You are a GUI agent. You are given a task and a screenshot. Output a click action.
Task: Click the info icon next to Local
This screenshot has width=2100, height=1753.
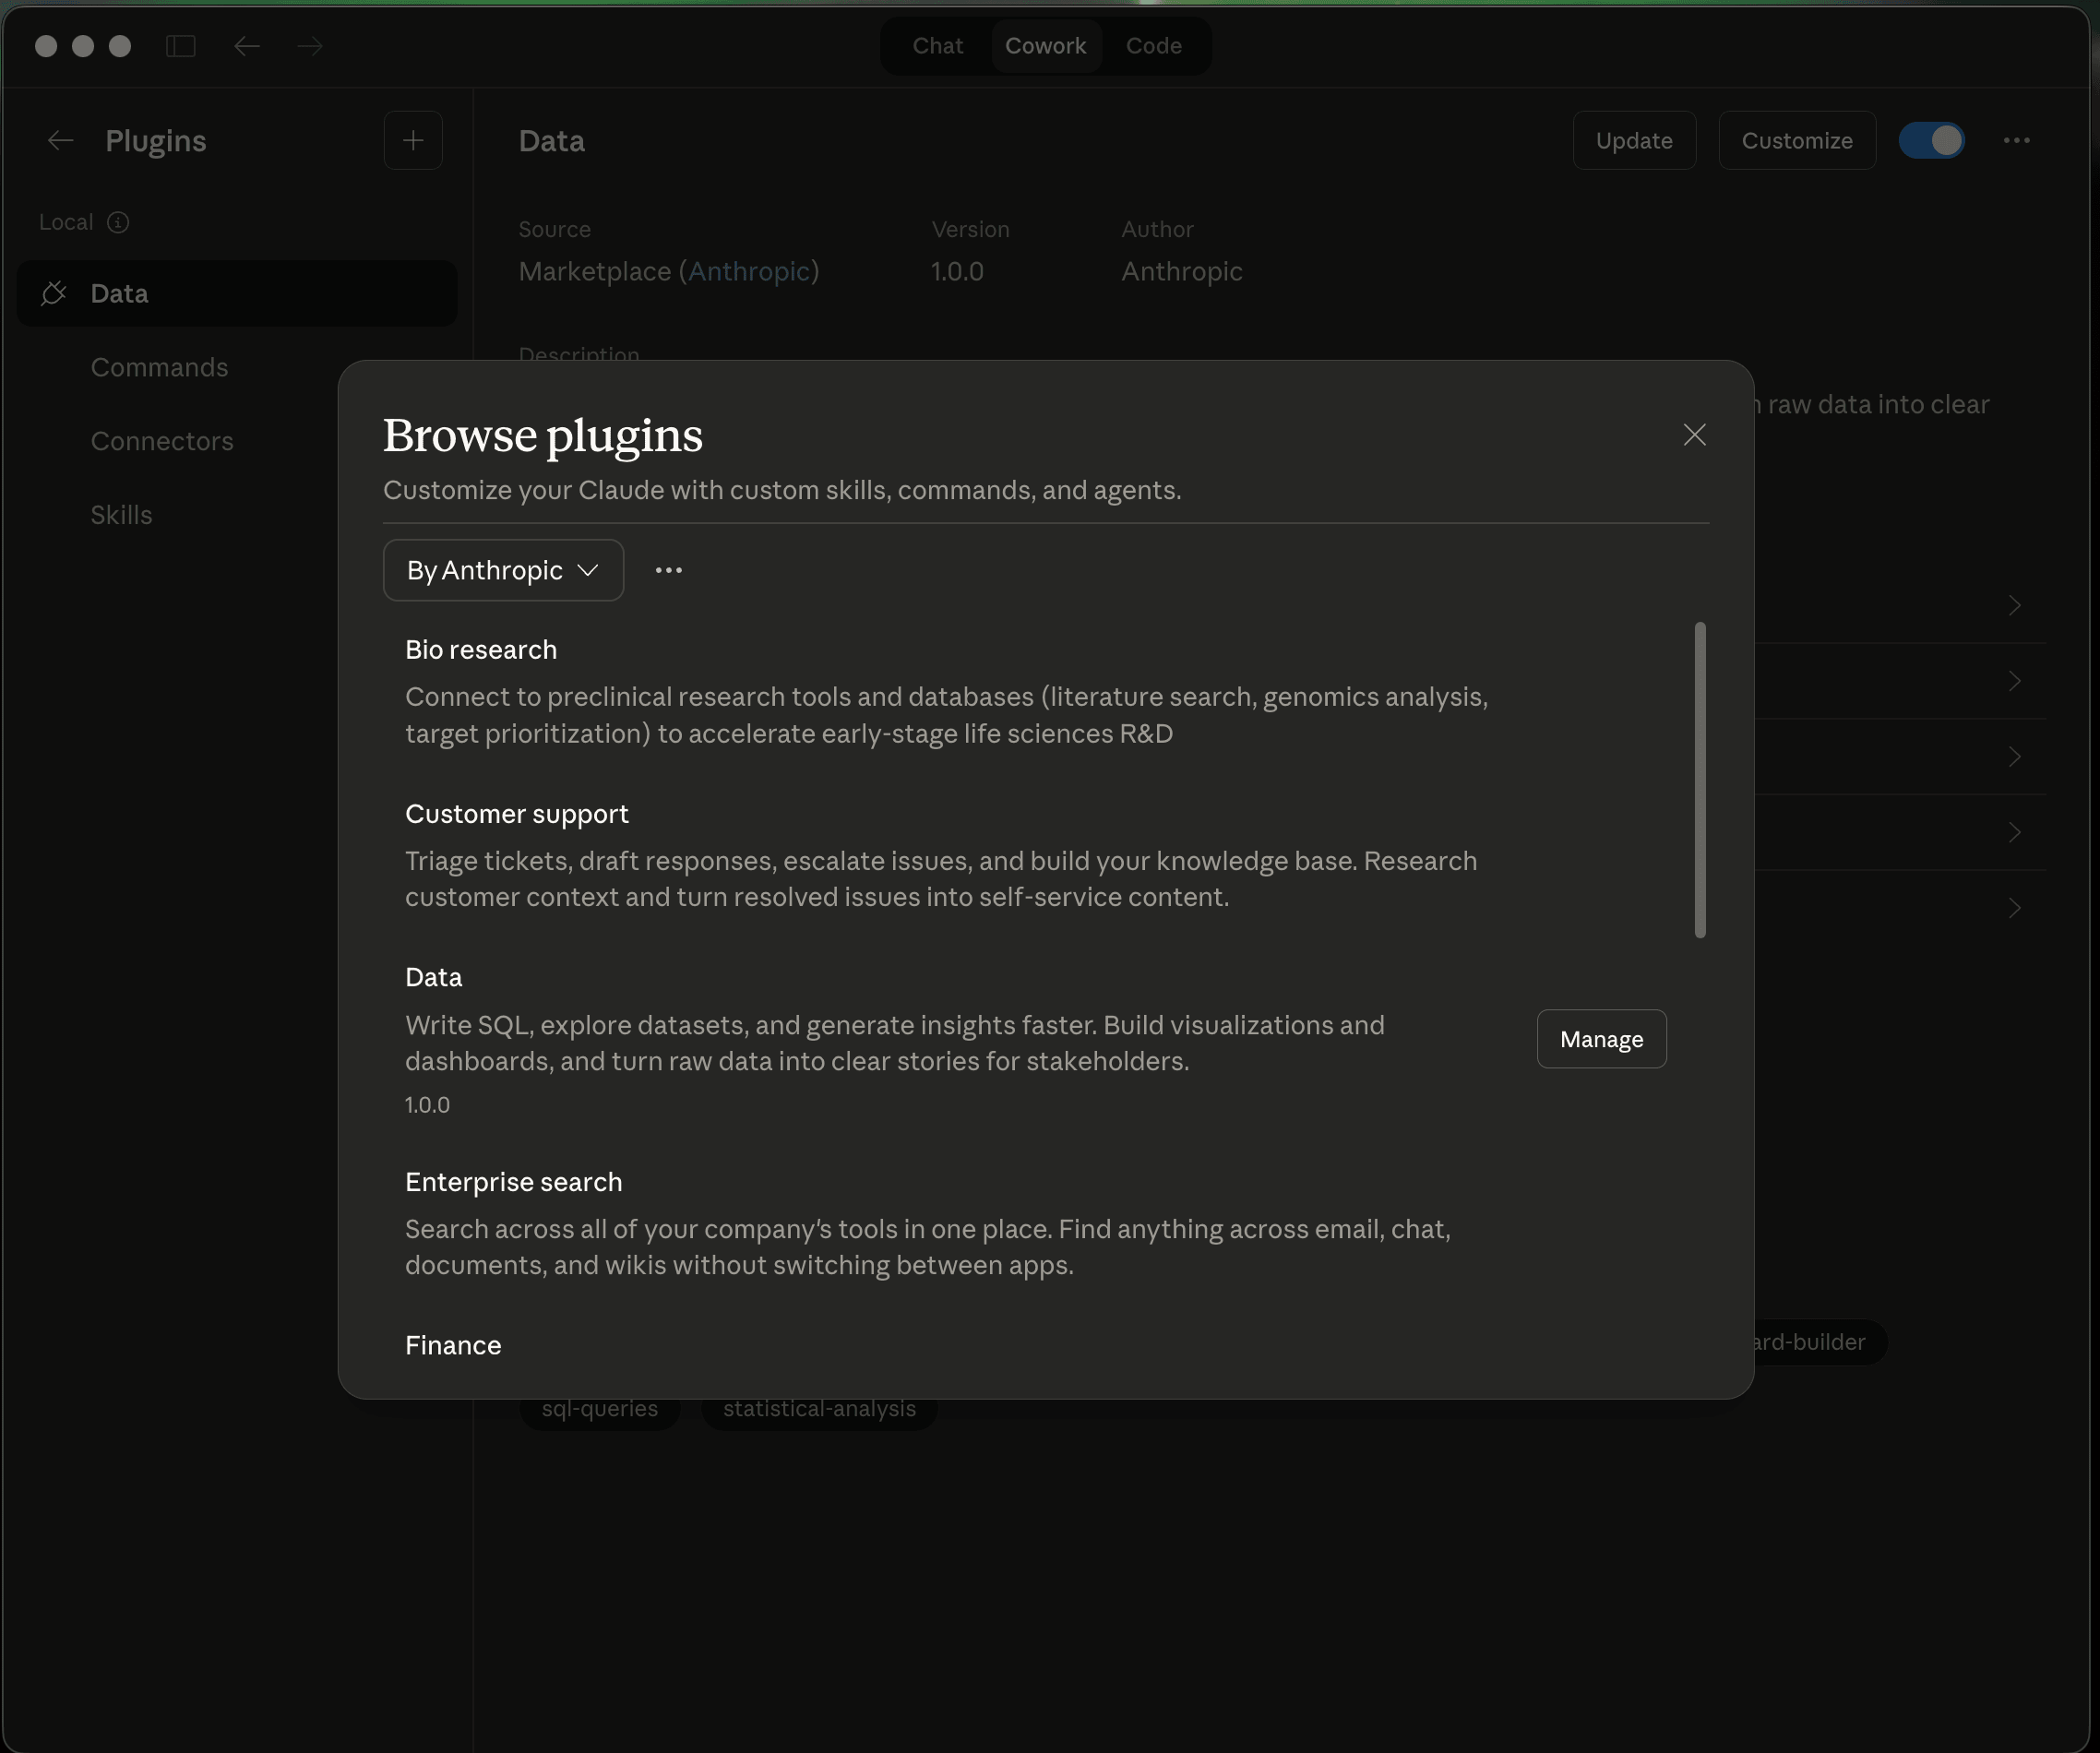coord(118,222)
